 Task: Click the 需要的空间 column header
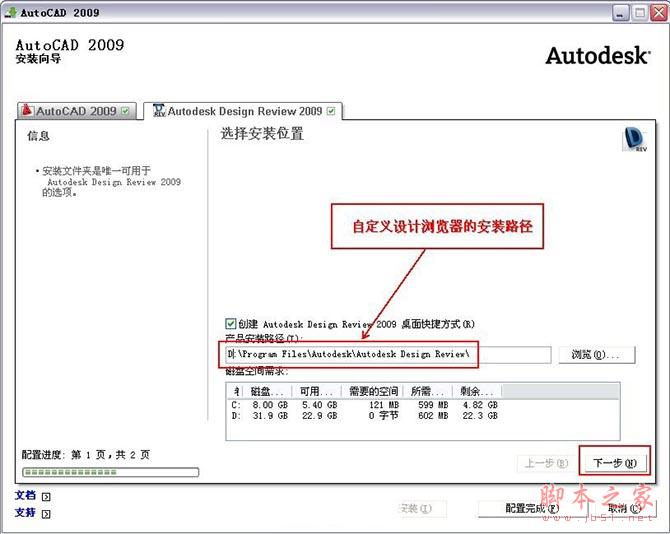click(372, 391)
